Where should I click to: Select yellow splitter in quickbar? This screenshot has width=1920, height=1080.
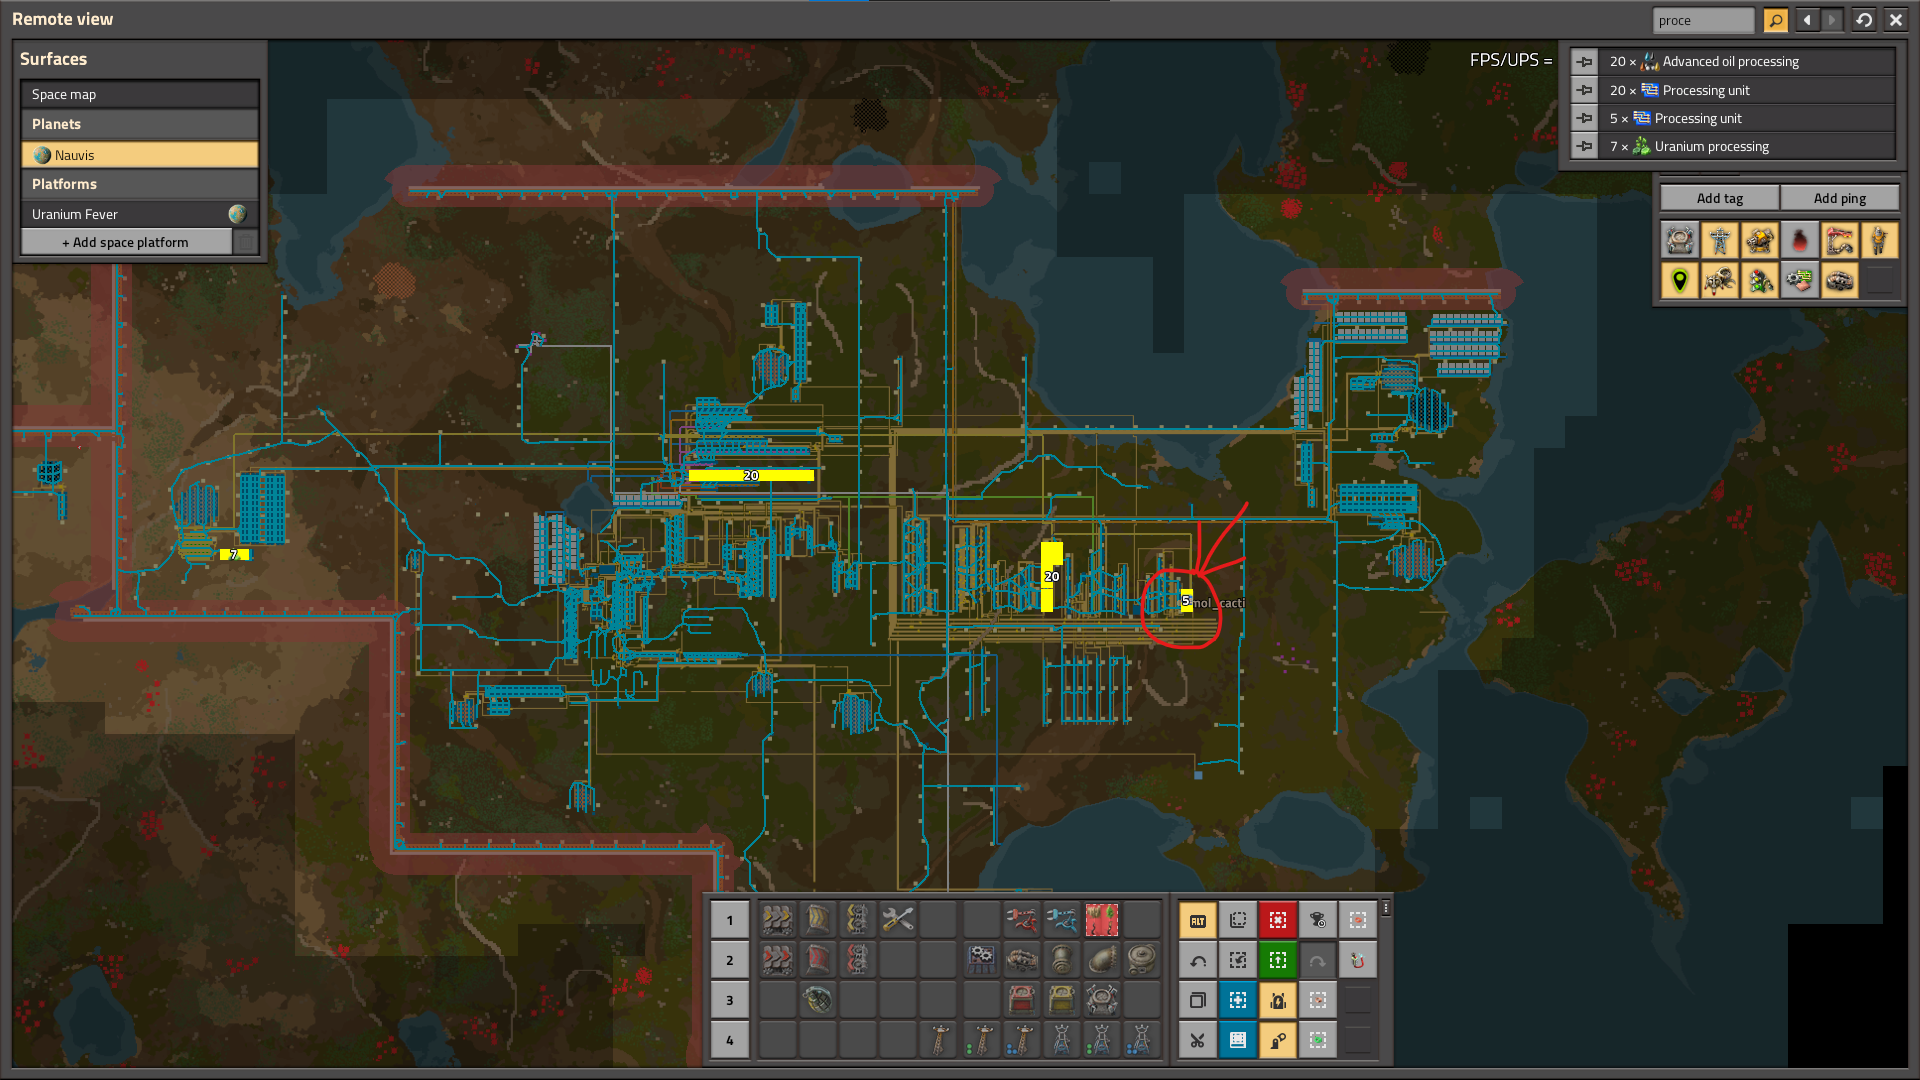[x=857, y=920]
